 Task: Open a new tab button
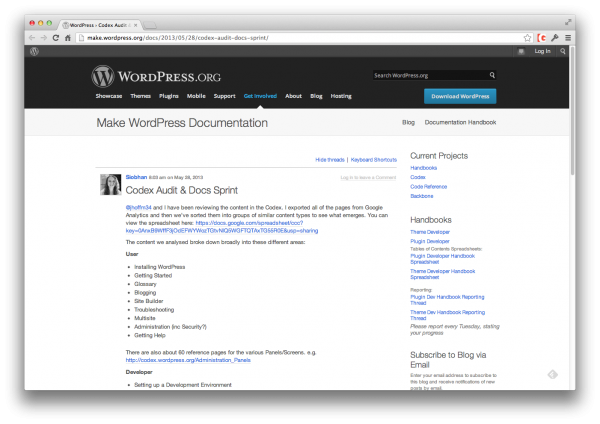point(150,25)
